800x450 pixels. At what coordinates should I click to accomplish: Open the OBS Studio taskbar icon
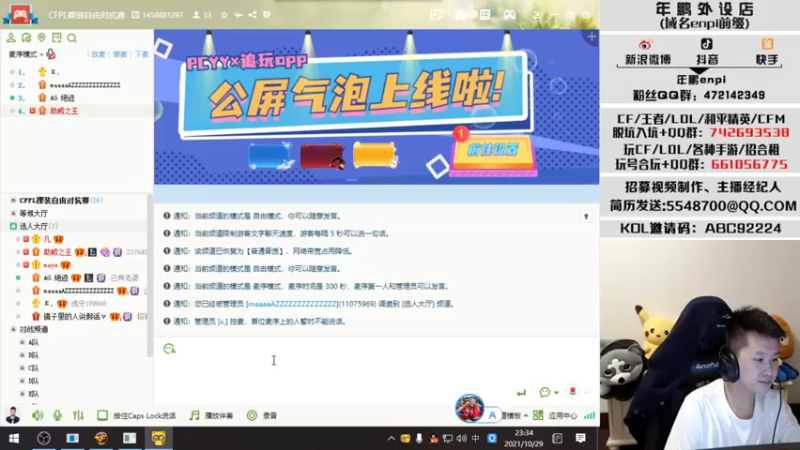coord(43,438)
